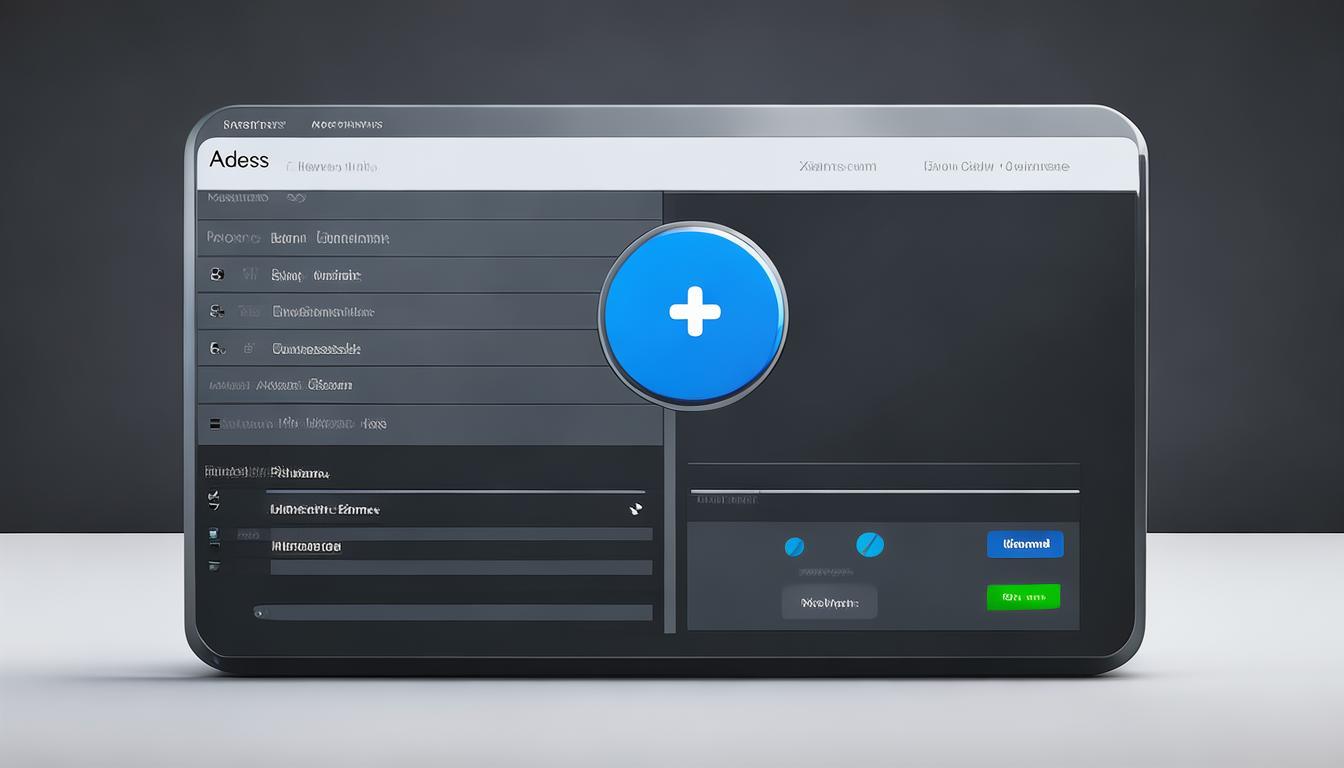
Task: Click the middle icon in lower-left panel
Action: coord(213,537)
